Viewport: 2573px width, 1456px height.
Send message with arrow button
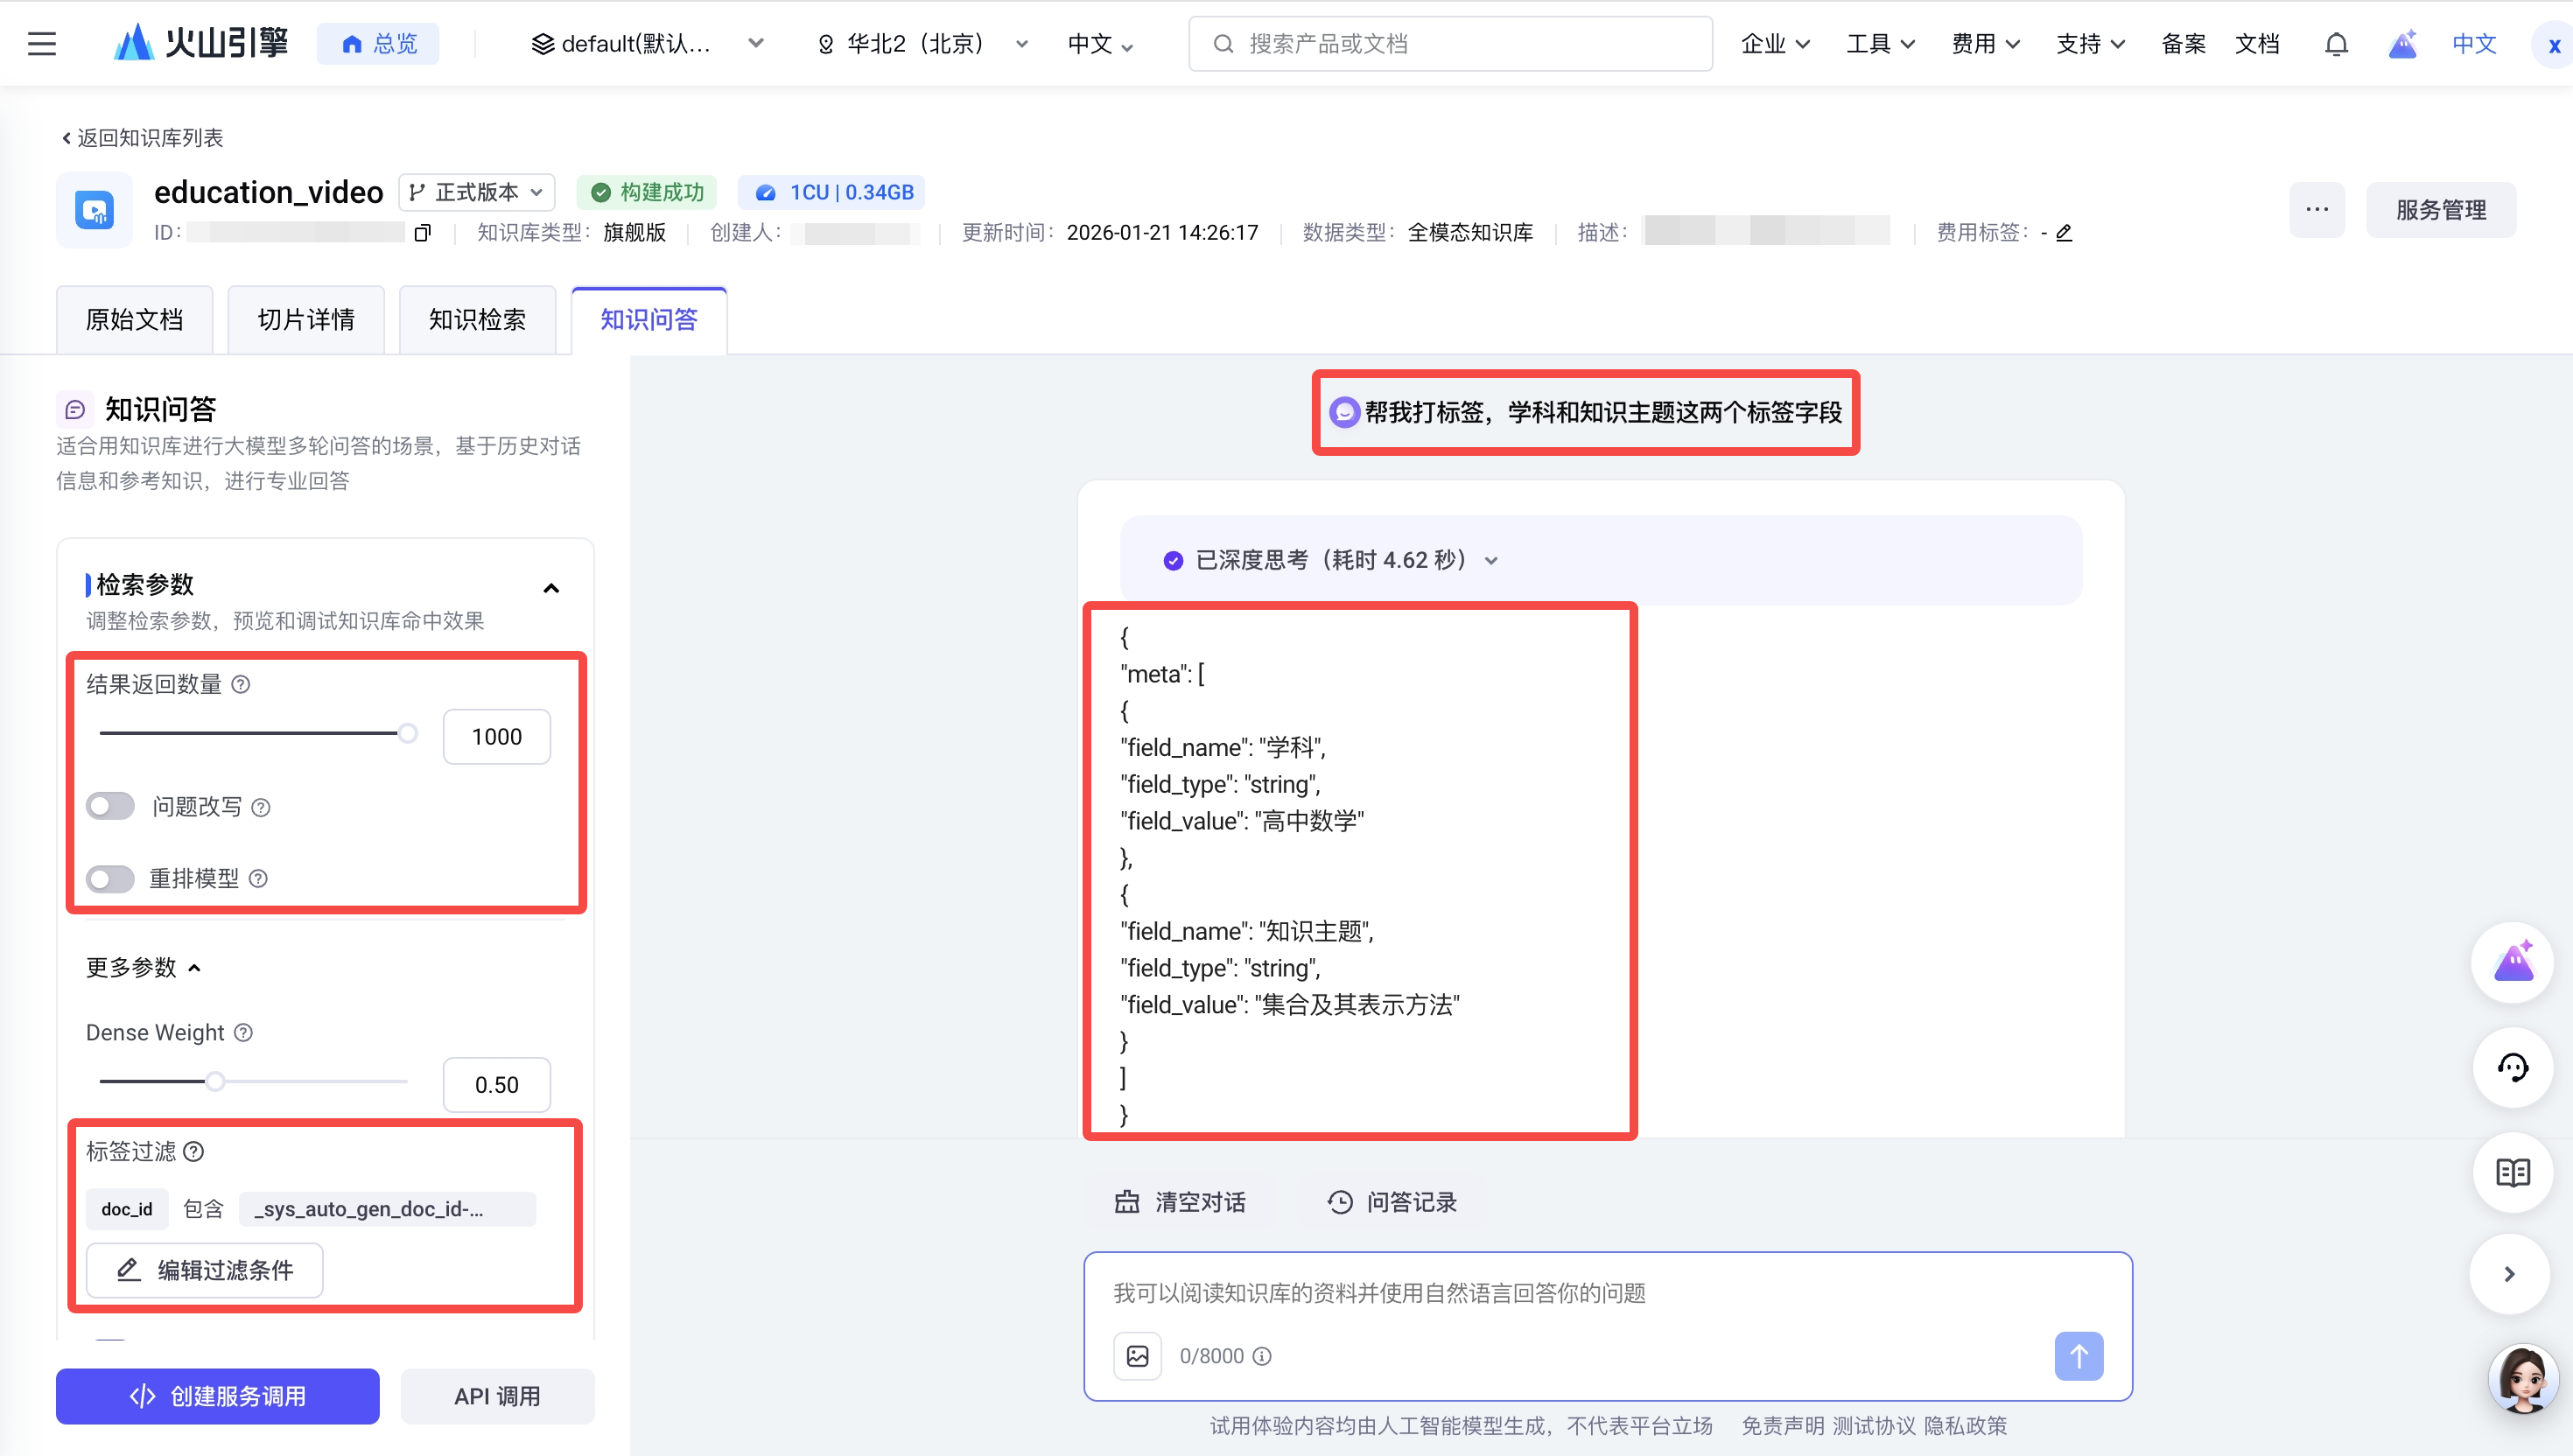[2078, 1356]
